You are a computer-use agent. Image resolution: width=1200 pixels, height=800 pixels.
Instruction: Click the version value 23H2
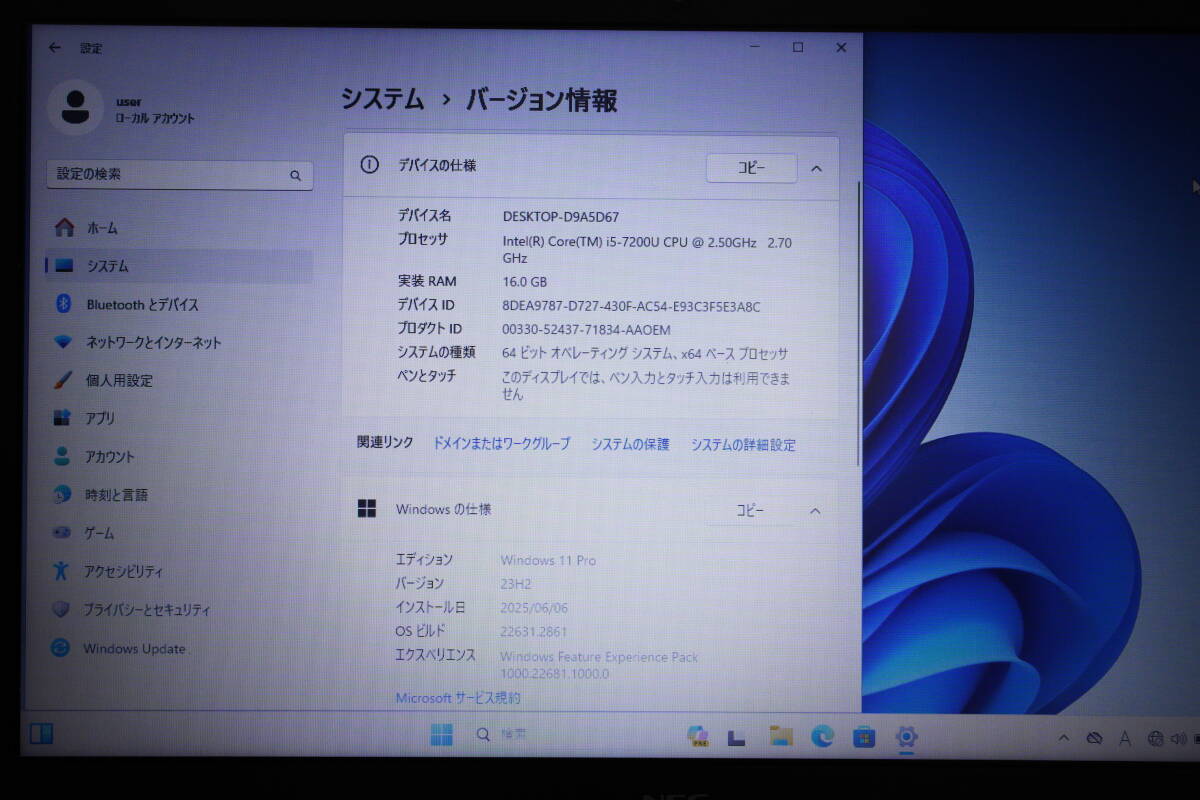[515, 584]
